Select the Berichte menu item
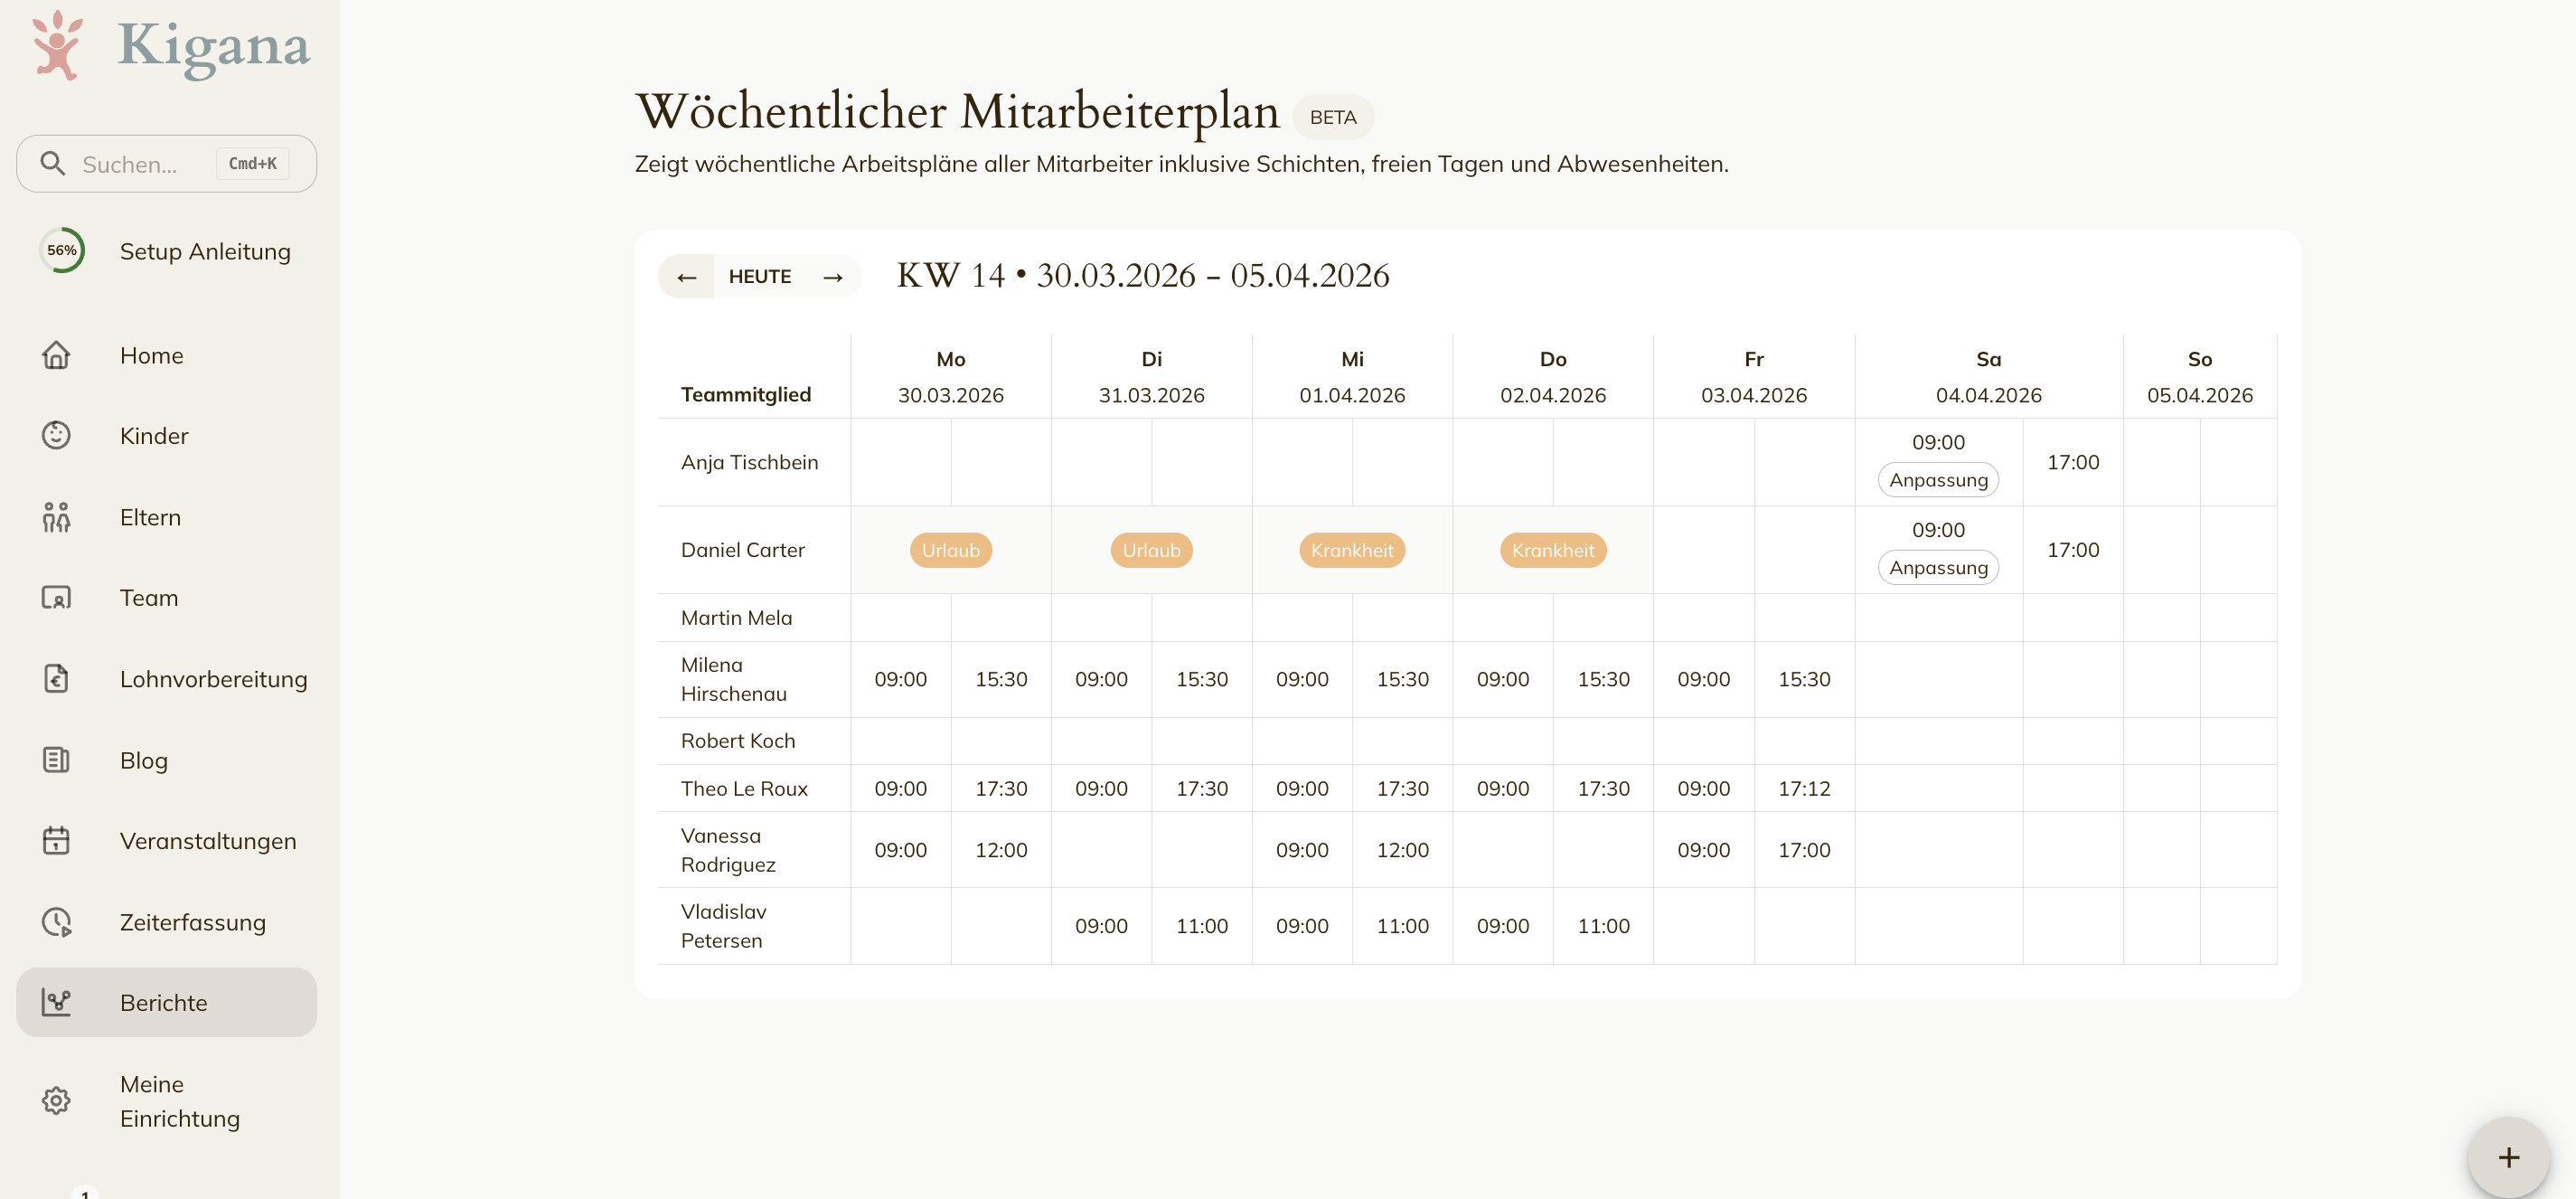The width and height of the screenshot is (2576, 1199). point(166,1002)
